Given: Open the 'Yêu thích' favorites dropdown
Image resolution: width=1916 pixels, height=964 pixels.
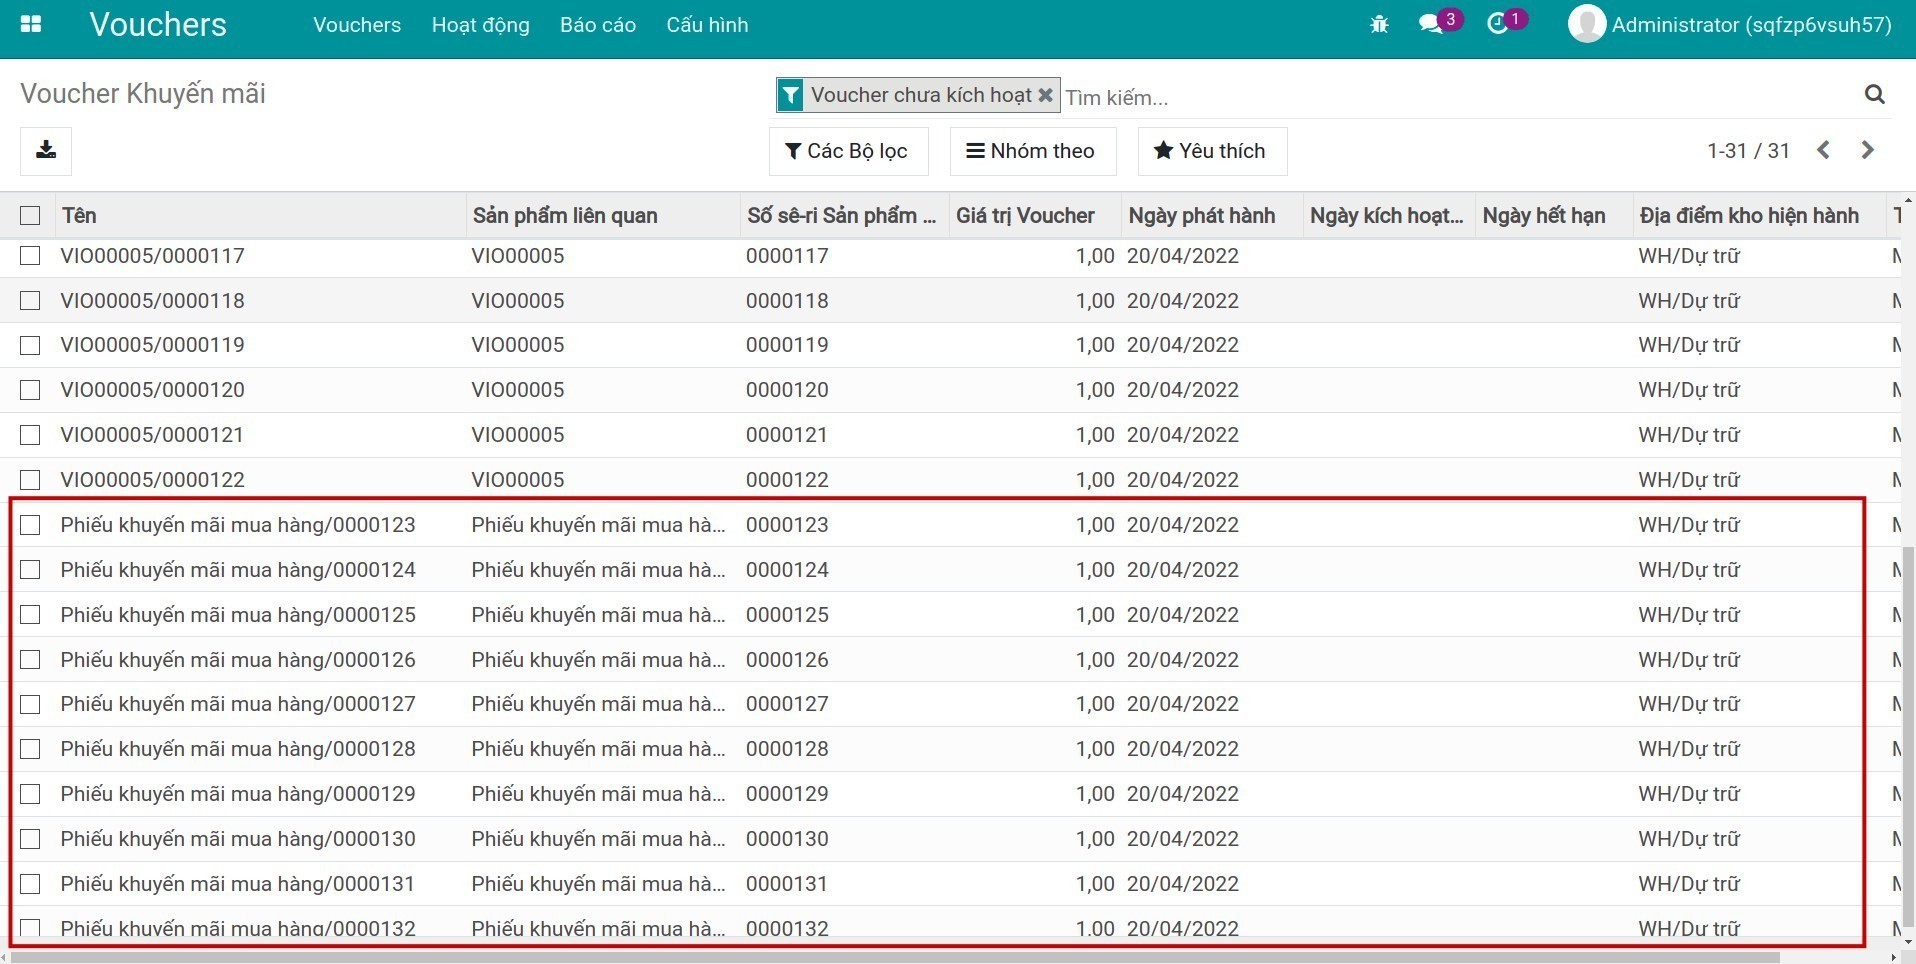Looking at the screenshot, I should (1212, 151).
